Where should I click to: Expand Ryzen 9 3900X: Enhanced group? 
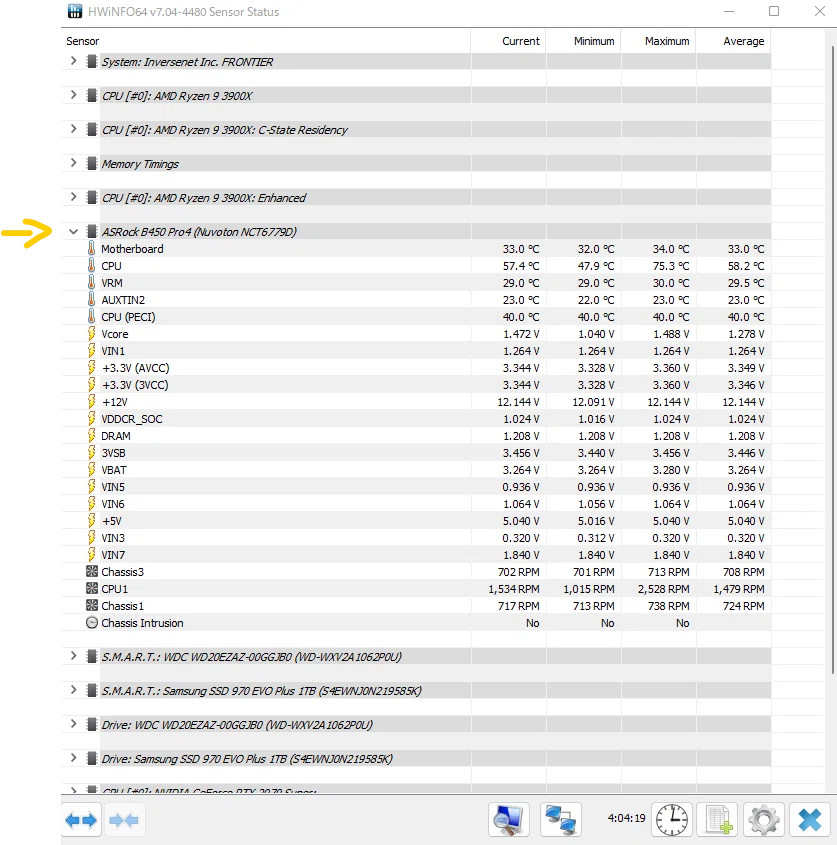point(73,197)
